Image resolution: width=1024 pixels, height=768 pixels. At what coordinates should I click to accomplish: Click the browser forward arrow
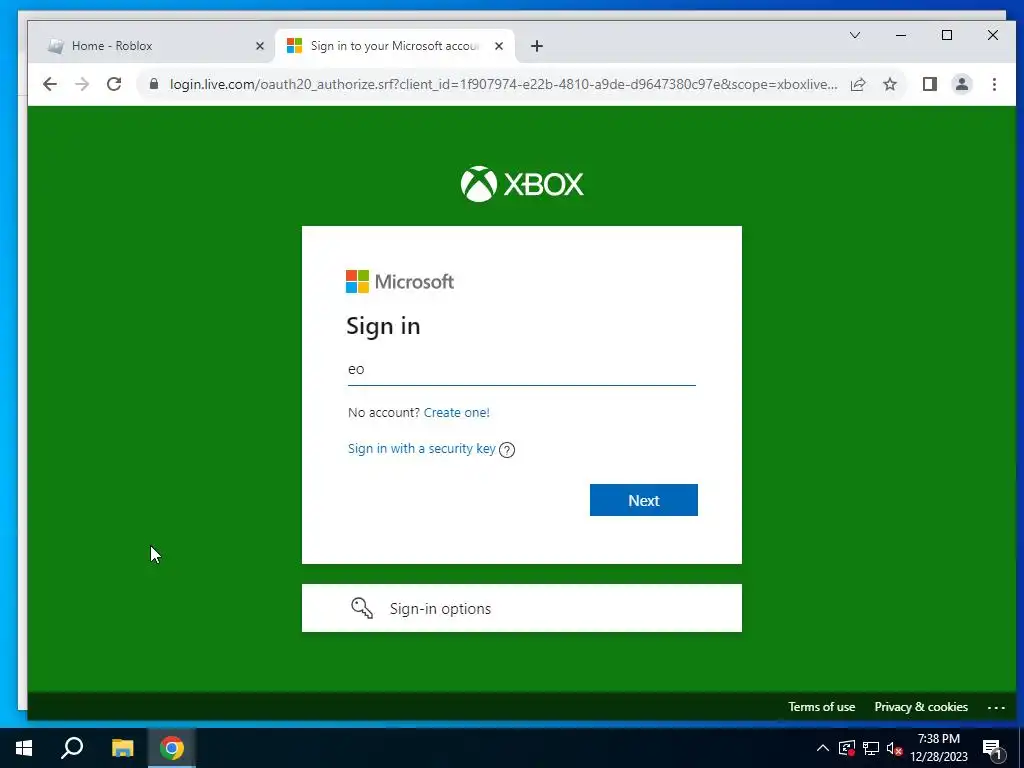(x=82, y=84)
